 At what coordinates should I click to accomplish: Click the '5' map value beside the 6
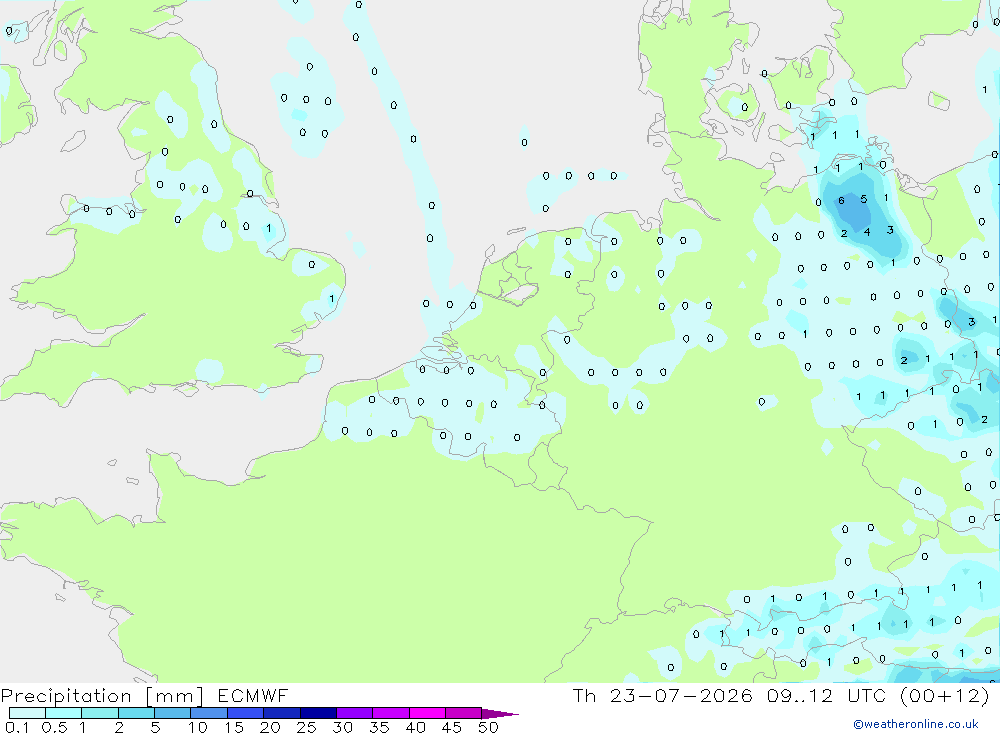(864, 199)
